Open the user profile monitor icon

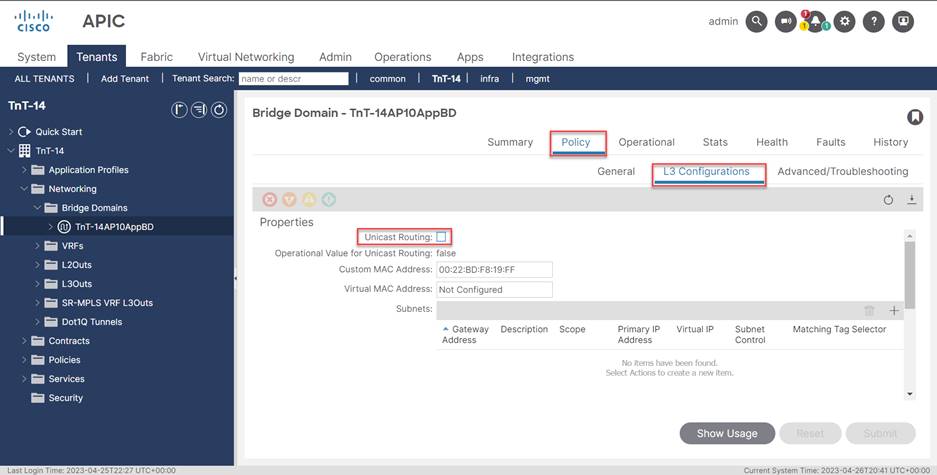click(x=903, y=22)
